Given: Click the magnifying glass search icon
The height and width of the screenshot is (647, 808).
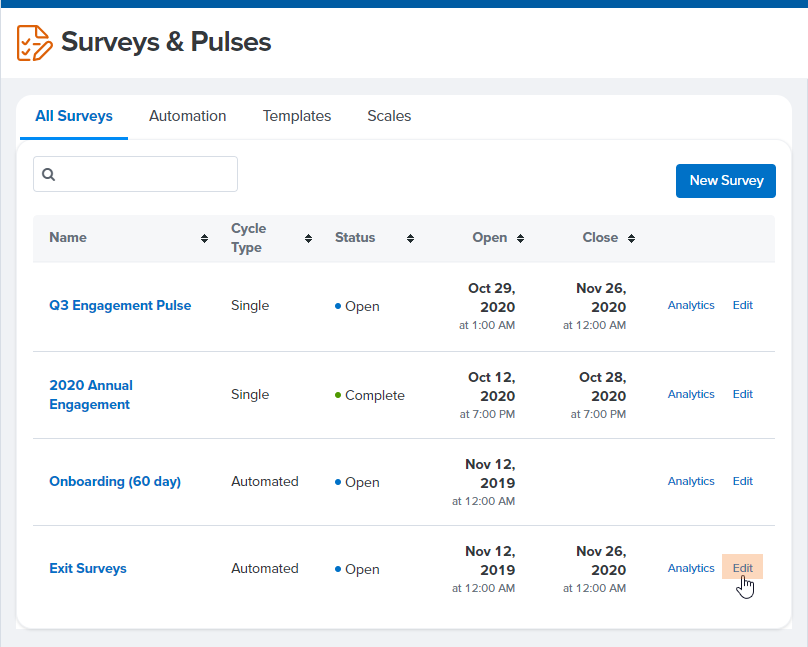Looking at the screenshot, I should pos(48,174).
